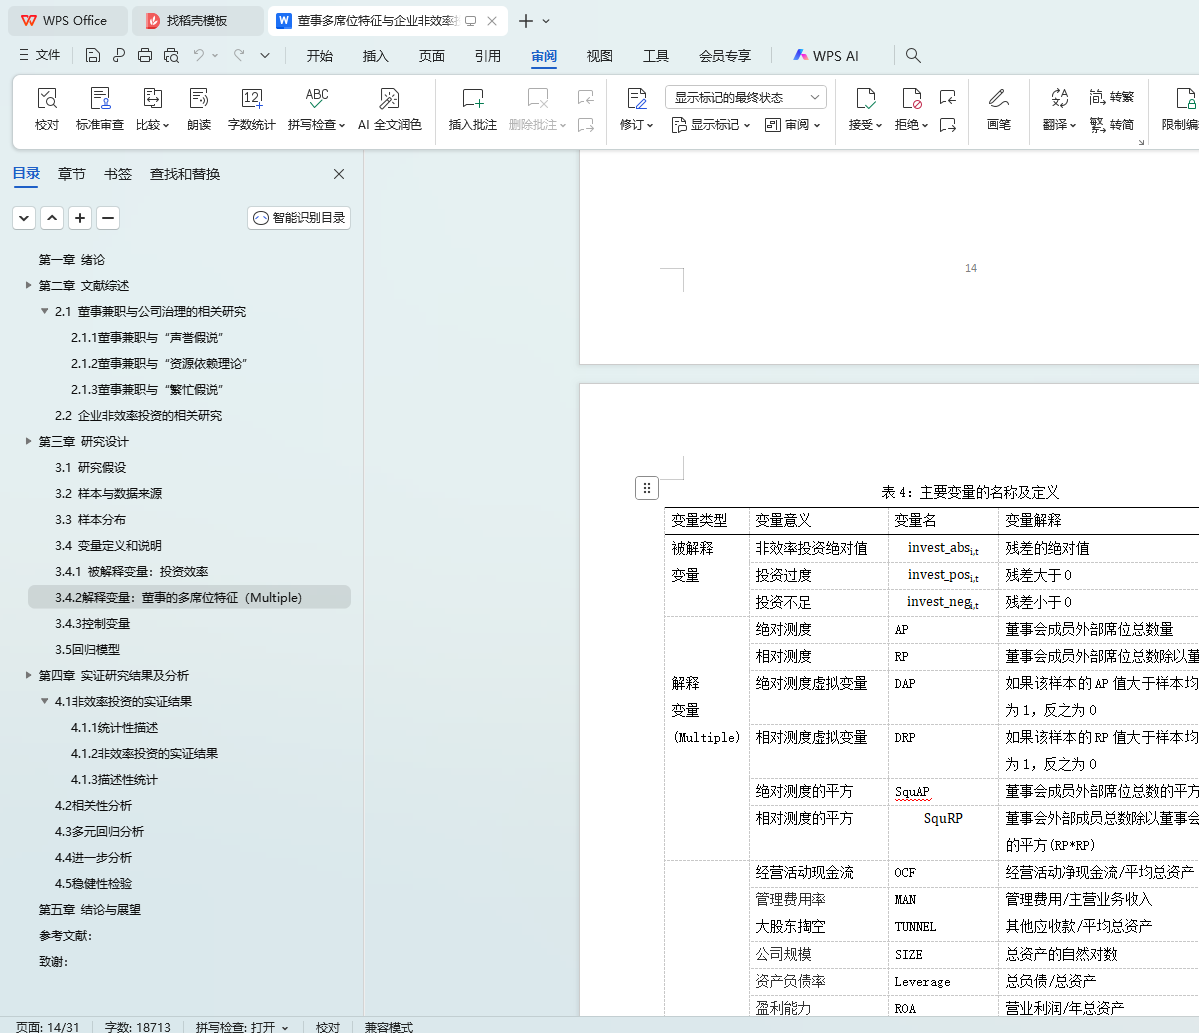Convert text with 简转繁

click(x=1112, y=97)
